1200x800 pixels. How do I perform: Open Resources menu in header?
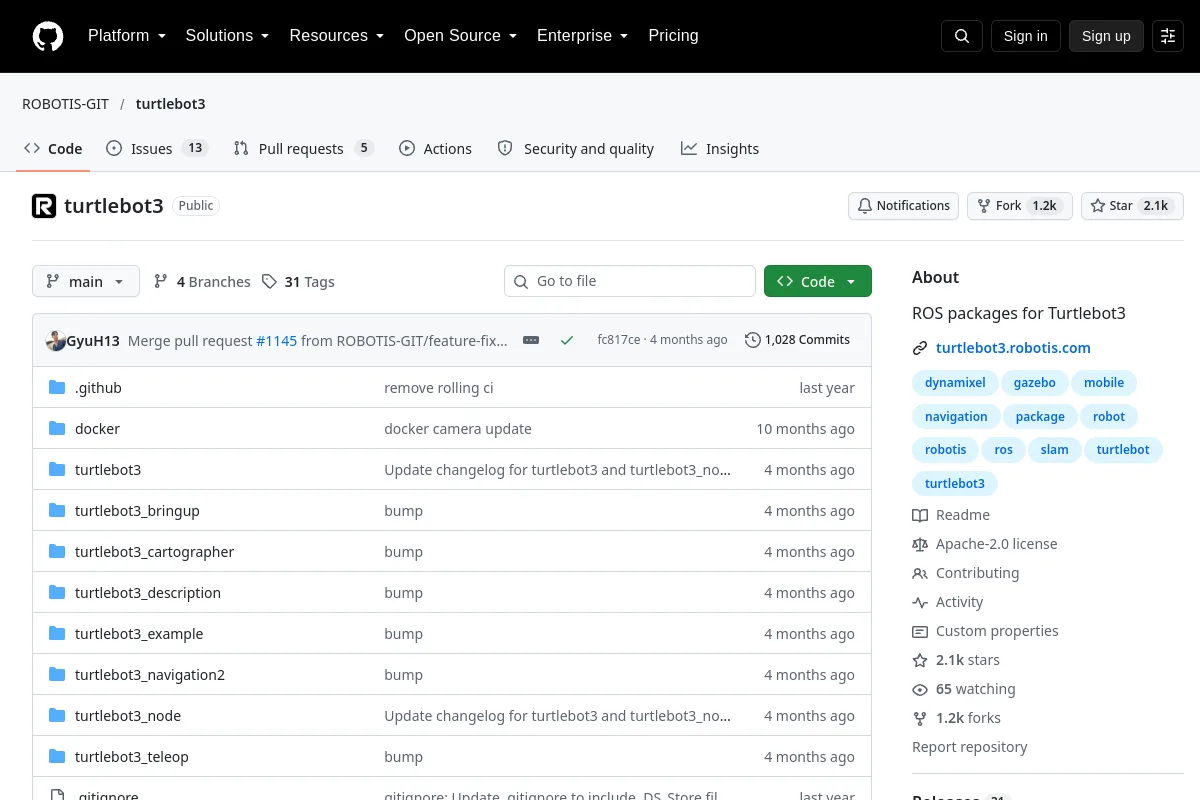336,36
